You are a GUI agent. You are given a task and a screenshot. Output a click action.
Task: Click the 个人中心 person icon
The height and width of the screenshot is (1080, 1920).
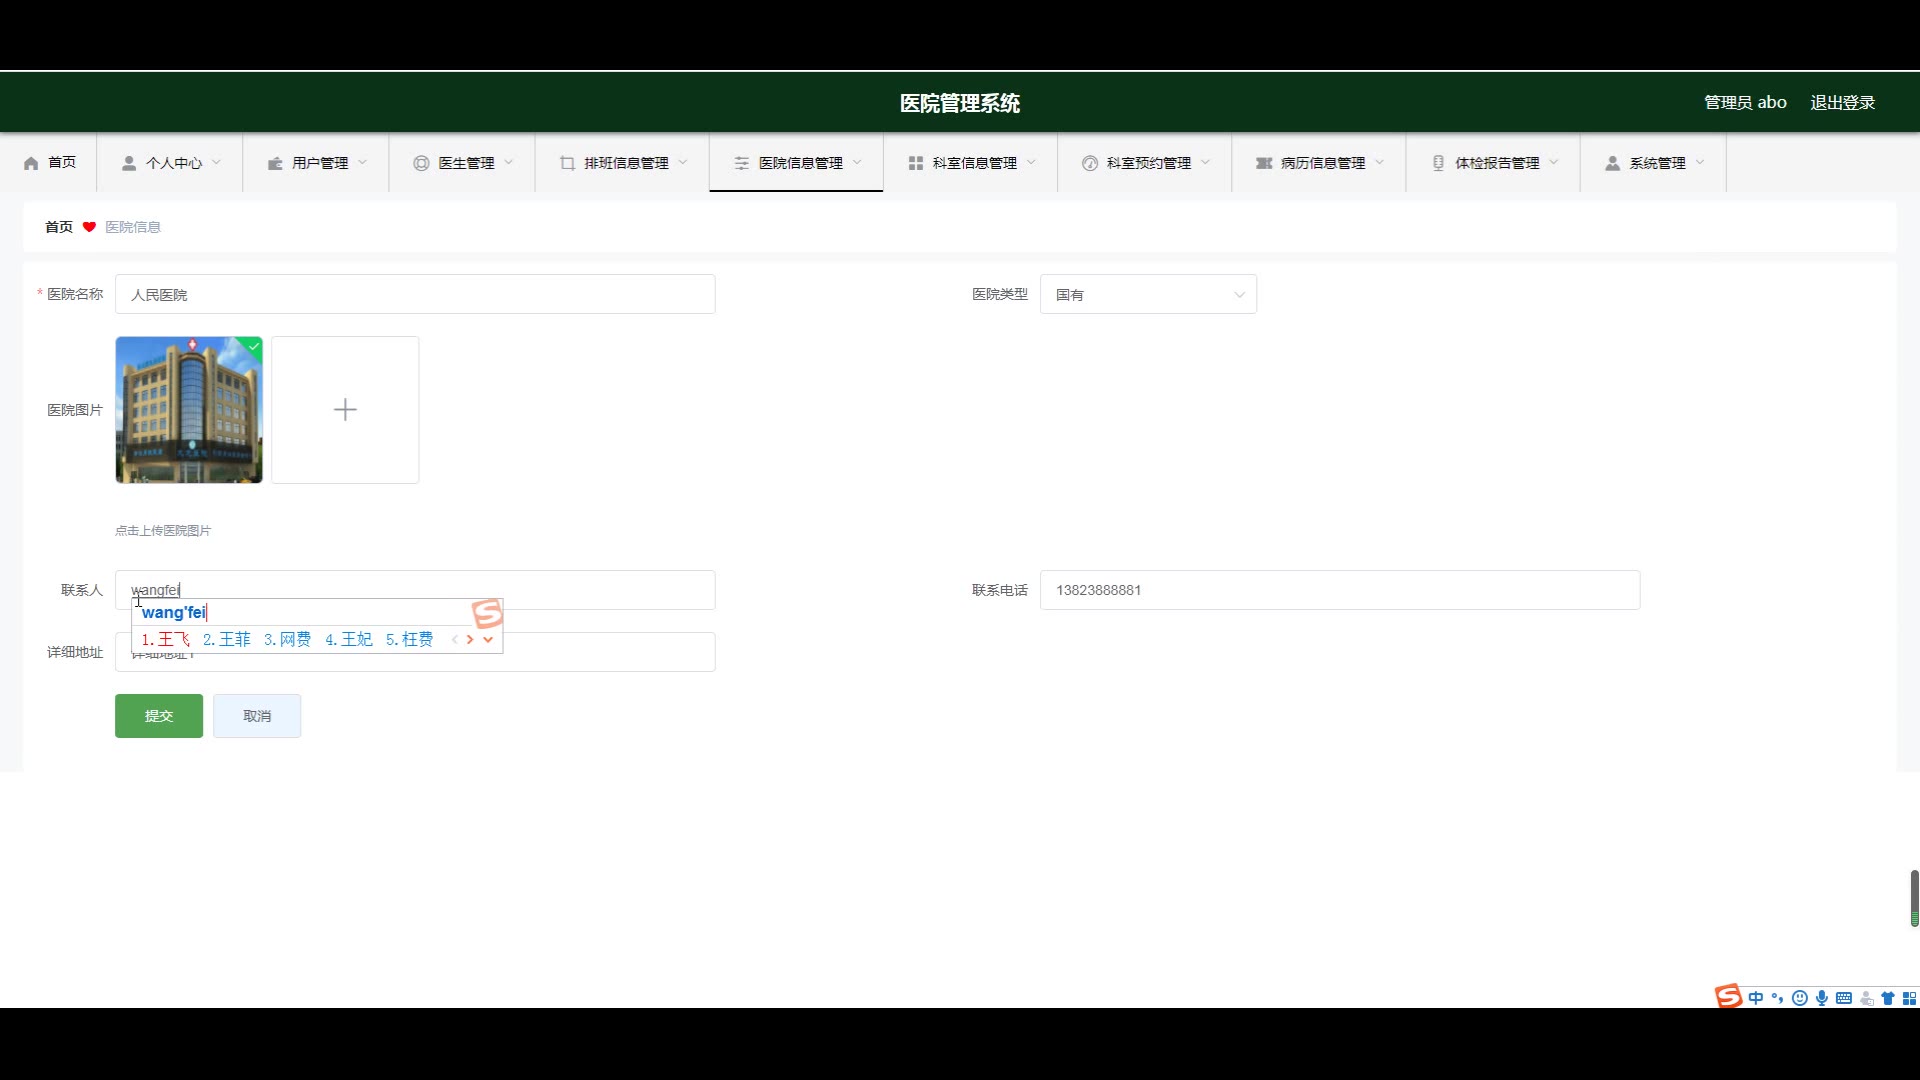129,163
